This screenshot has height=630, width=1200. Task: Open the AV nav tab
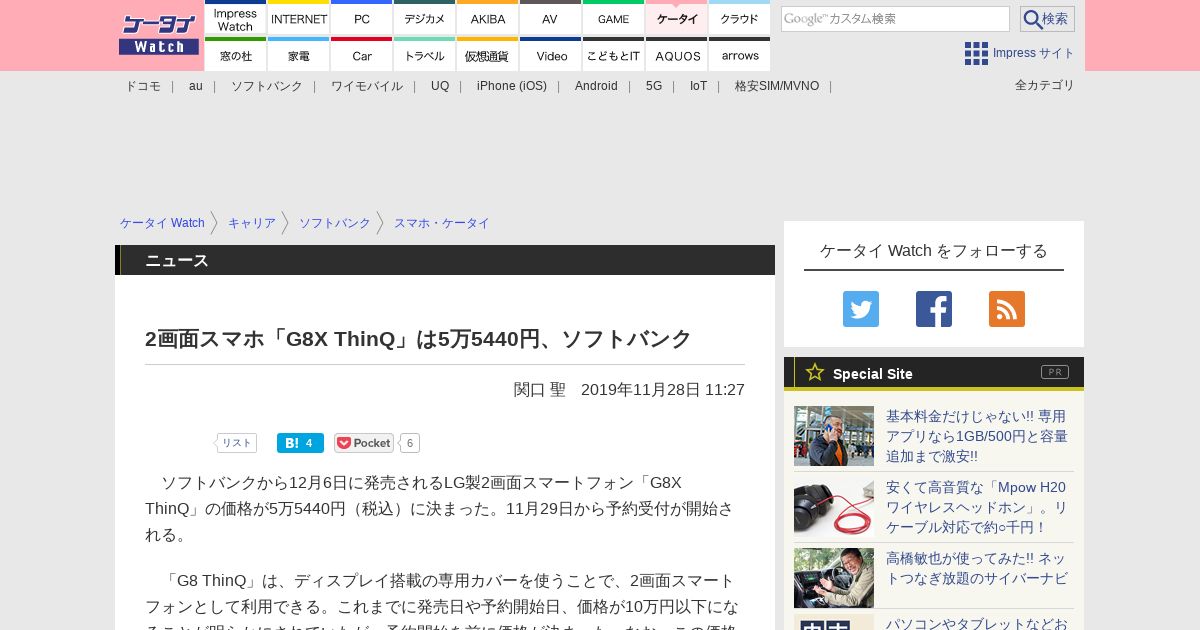[x=550, y=19]
